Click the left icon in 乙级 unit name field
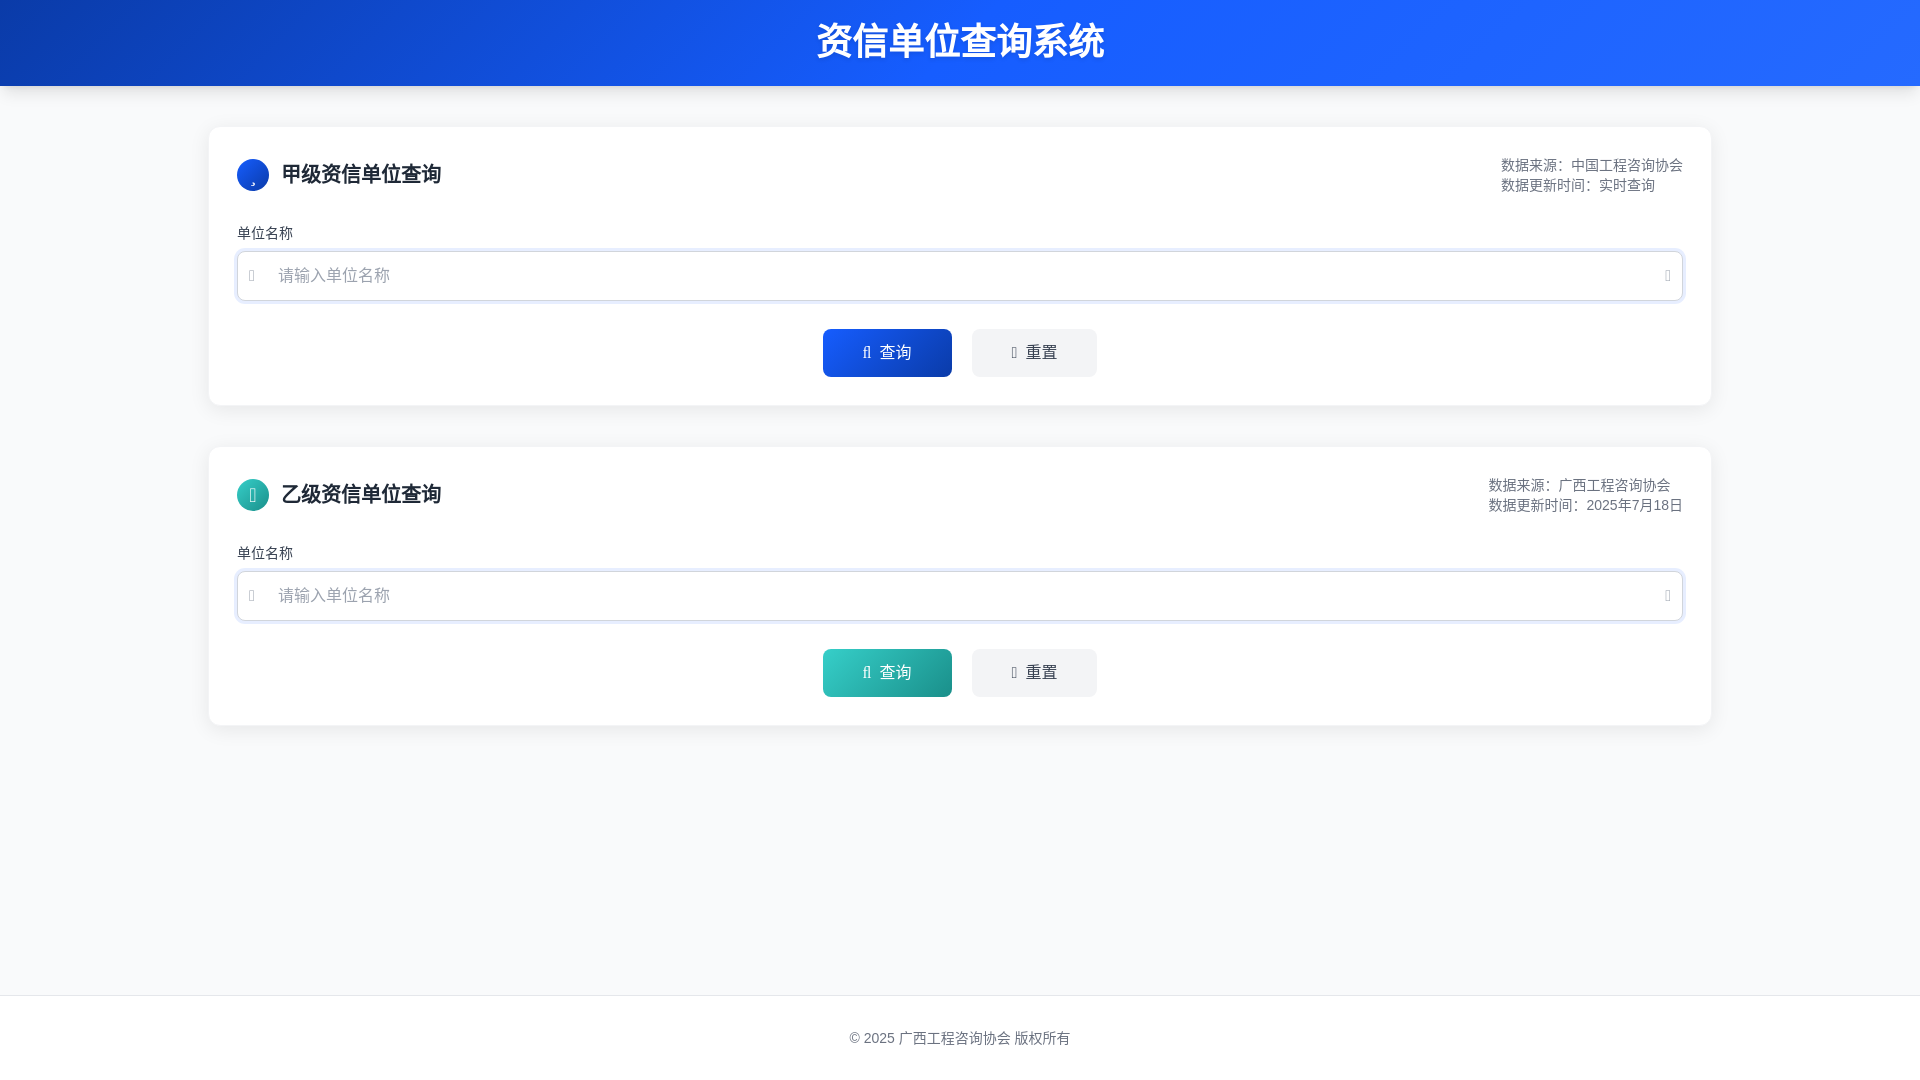1920x1080 pixels. [x=252, y=596]
